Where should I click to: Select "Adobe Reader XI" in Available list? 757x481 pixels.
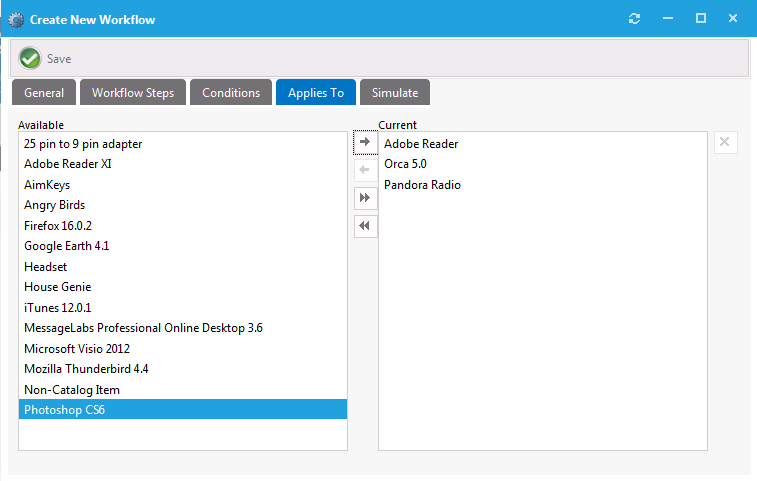pyautogui.click(x=182, y=164)
